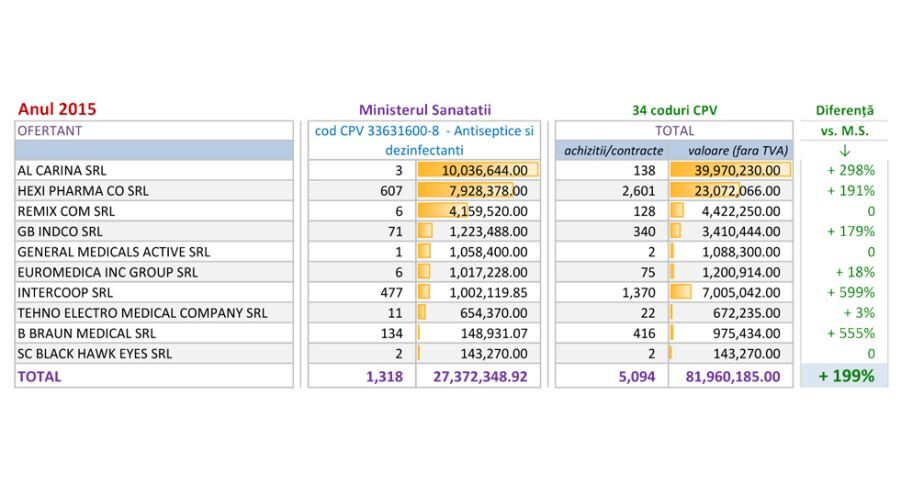Click the down arrow under 'vs. M.S.'
Viewport: 900px width, 486px height.
coord(844,151)
